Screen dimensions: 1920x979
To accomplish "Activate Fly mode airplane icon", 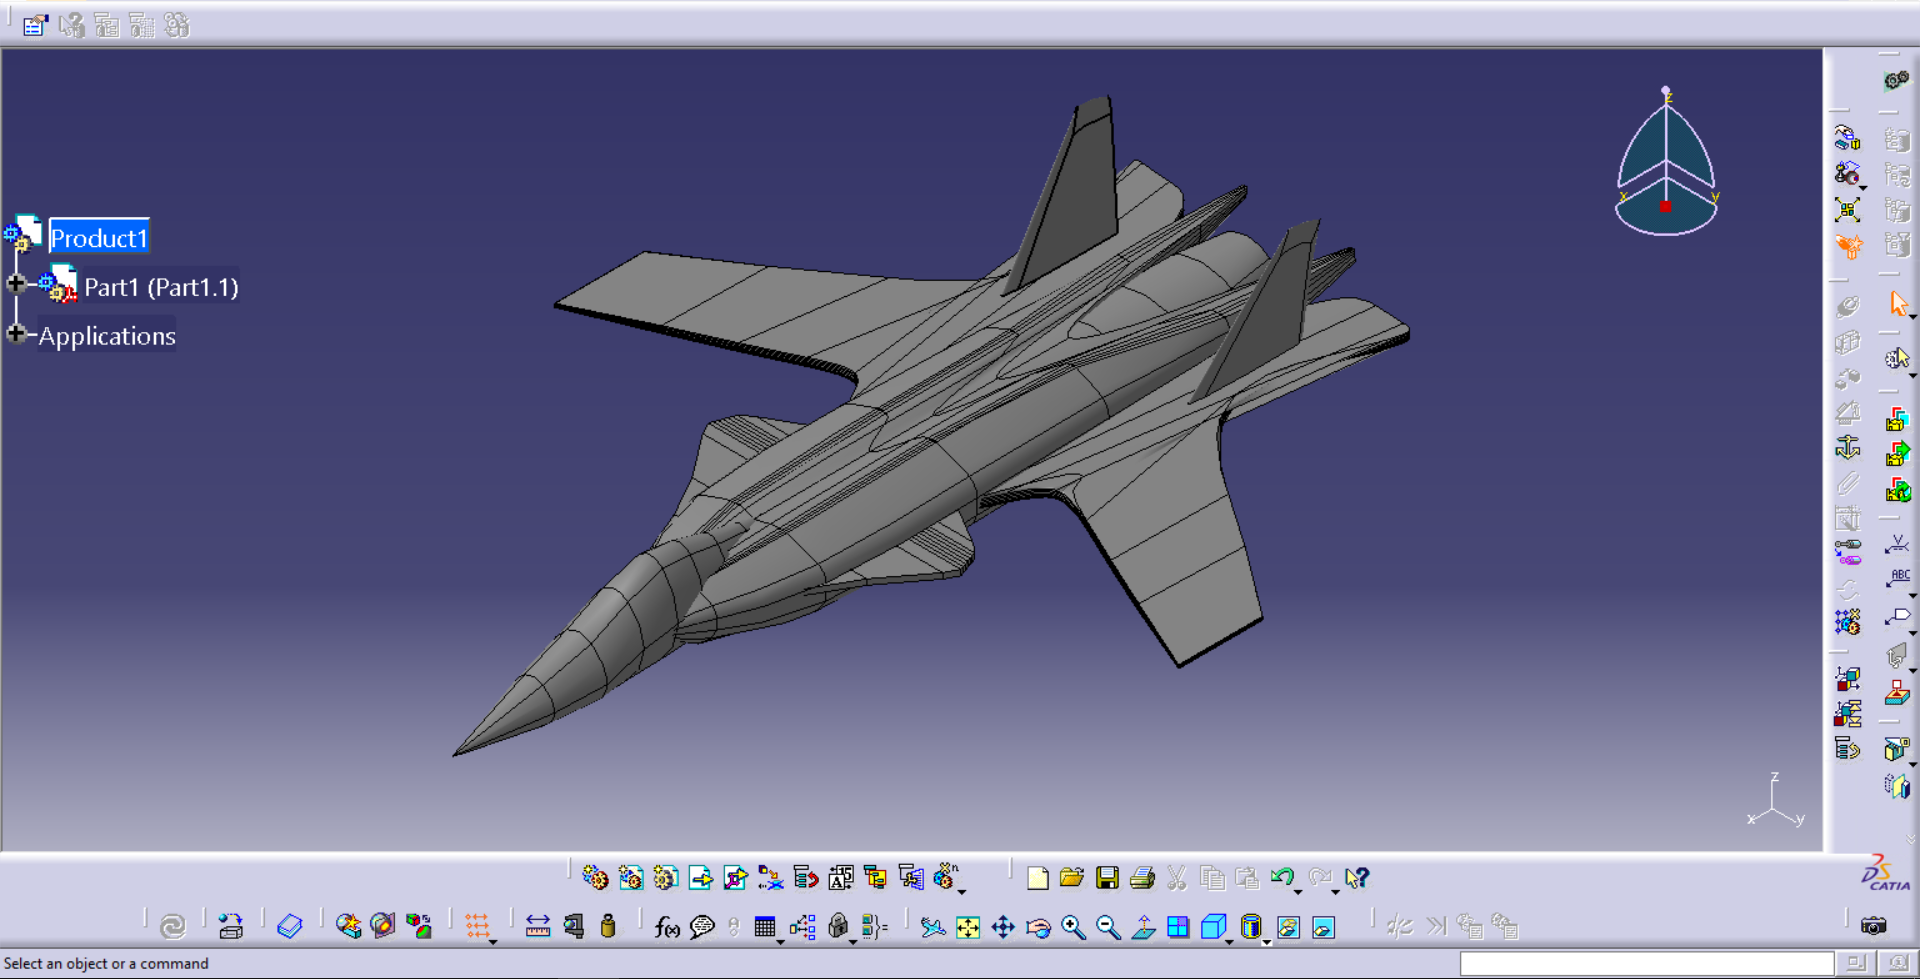I will coord(932,927).
